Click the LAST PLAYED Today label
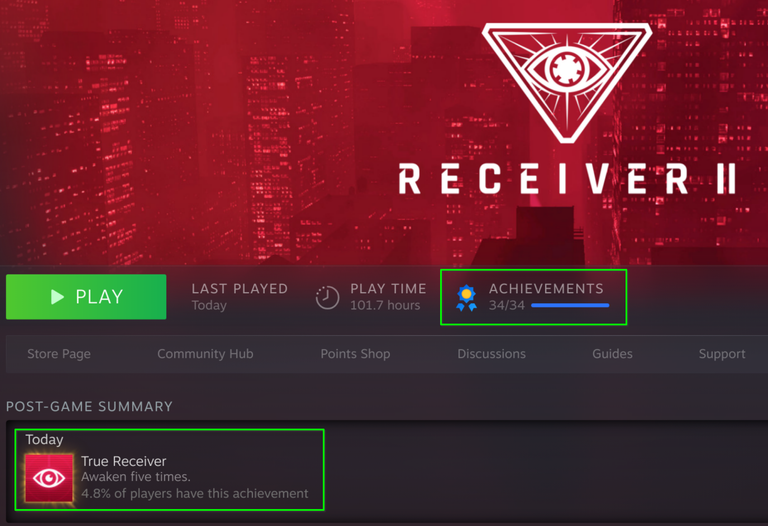This screenshot has height=526, width=768. tap(240, 297)
